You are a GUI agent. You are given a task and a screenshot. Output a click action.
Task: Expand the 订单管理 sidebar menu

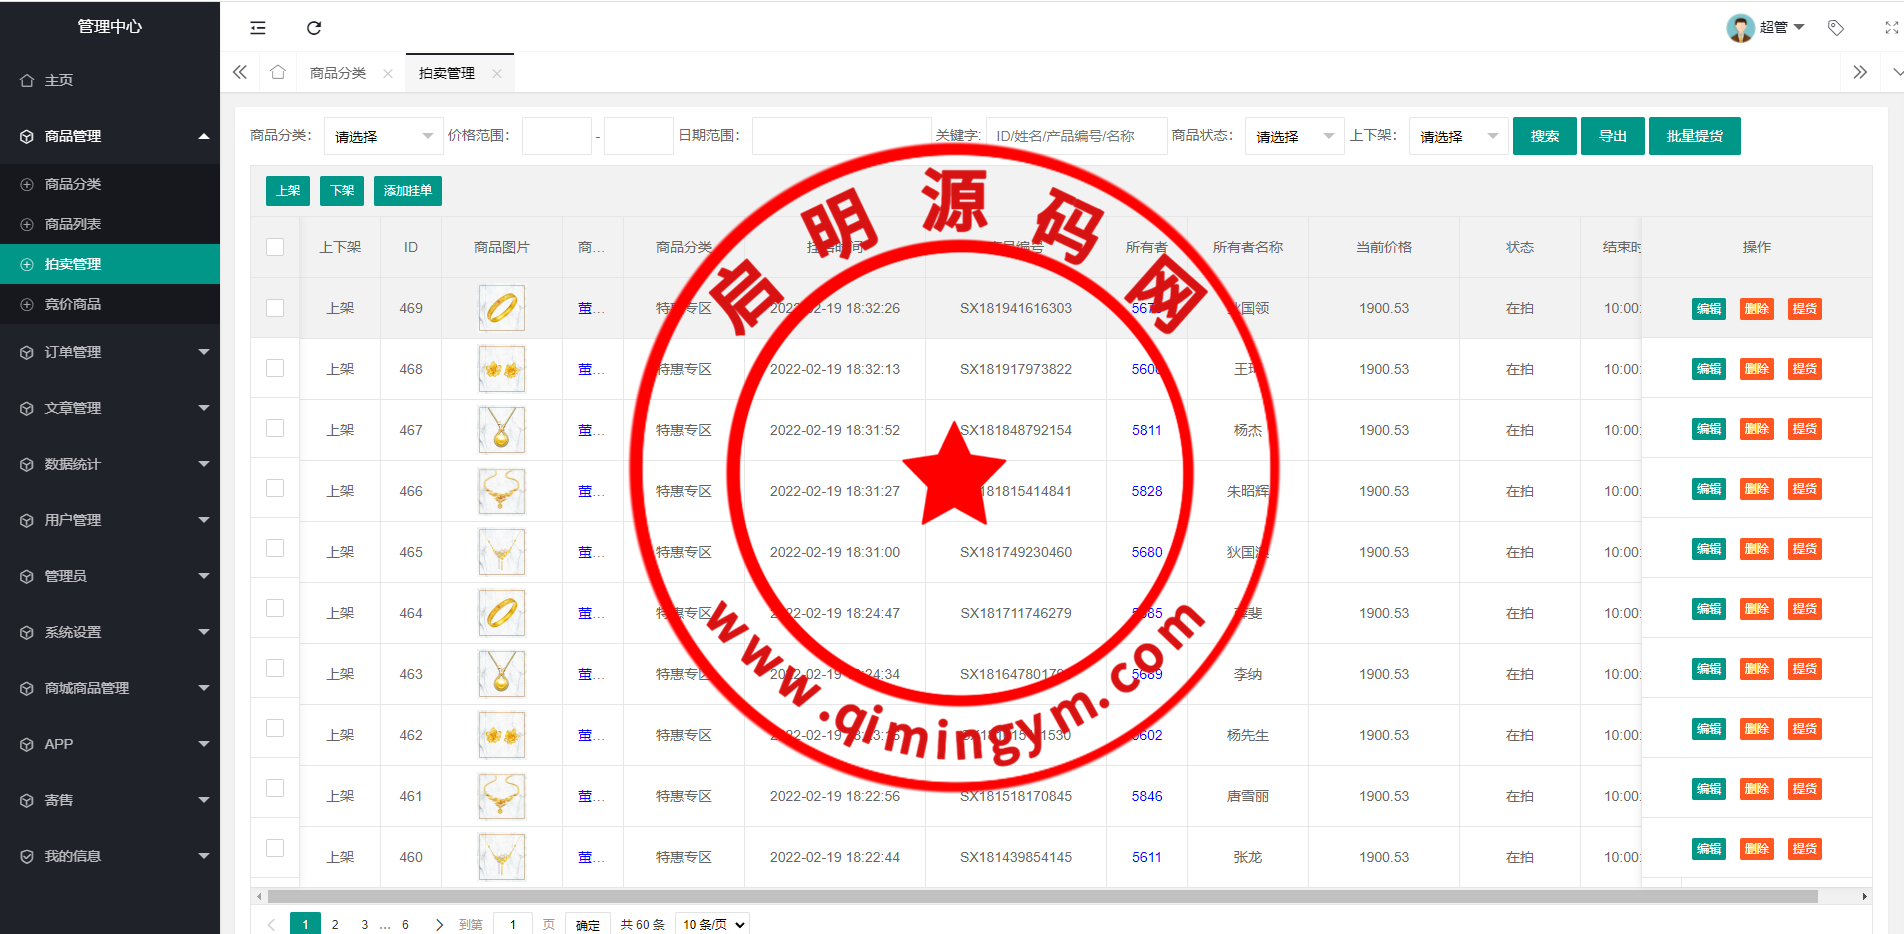pos(110,352)
